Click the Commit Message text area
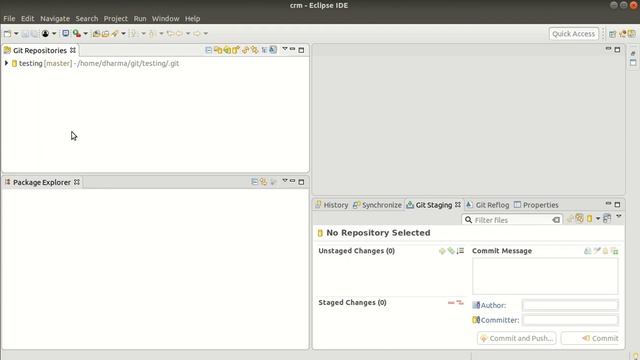 545,276
